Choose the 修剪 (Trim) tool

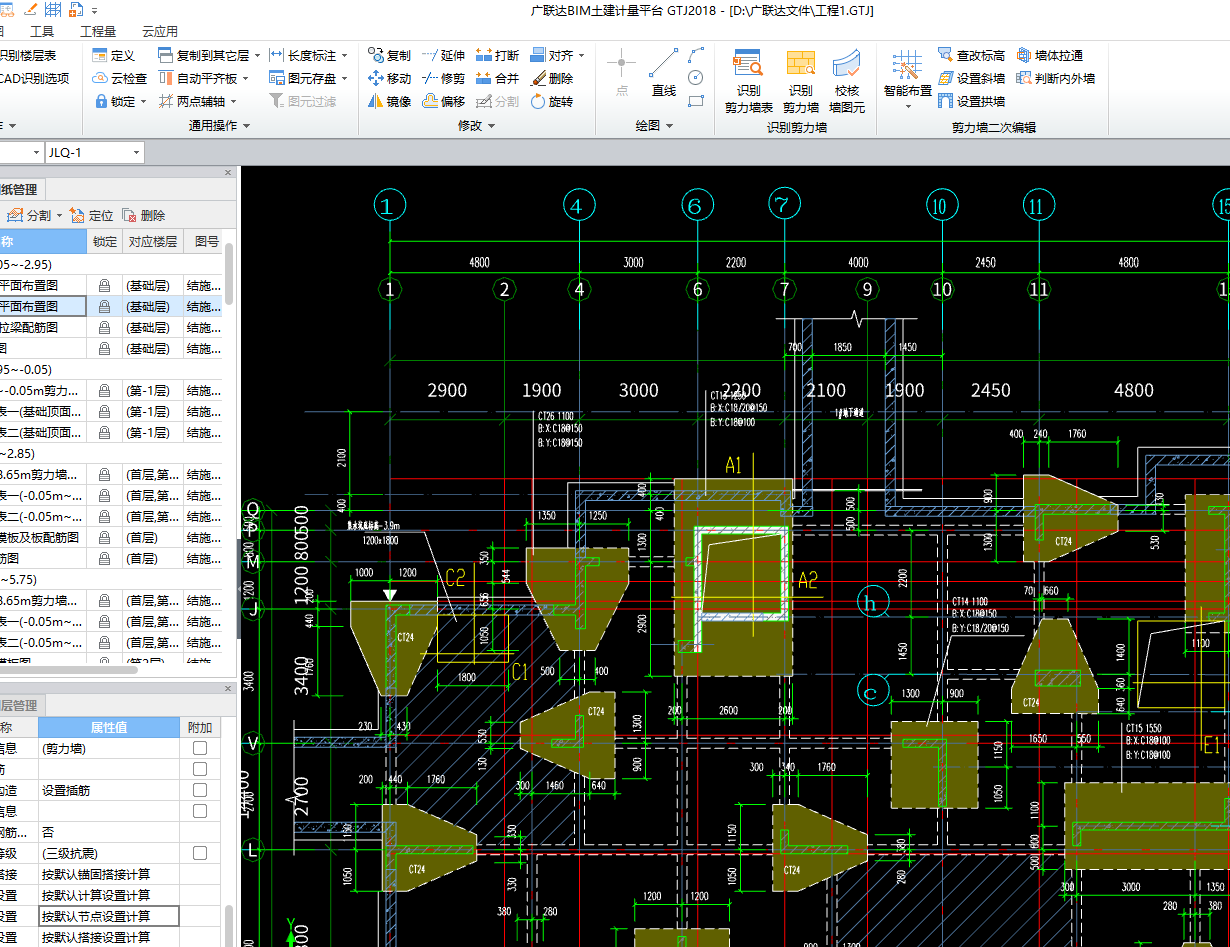pos(443,78)
